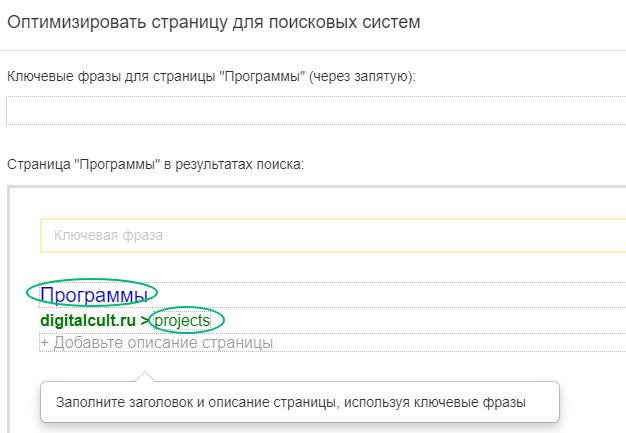Click the tooltip's upward arrow pointer
This screenshot has width=626, height=433.
[145, 376]
